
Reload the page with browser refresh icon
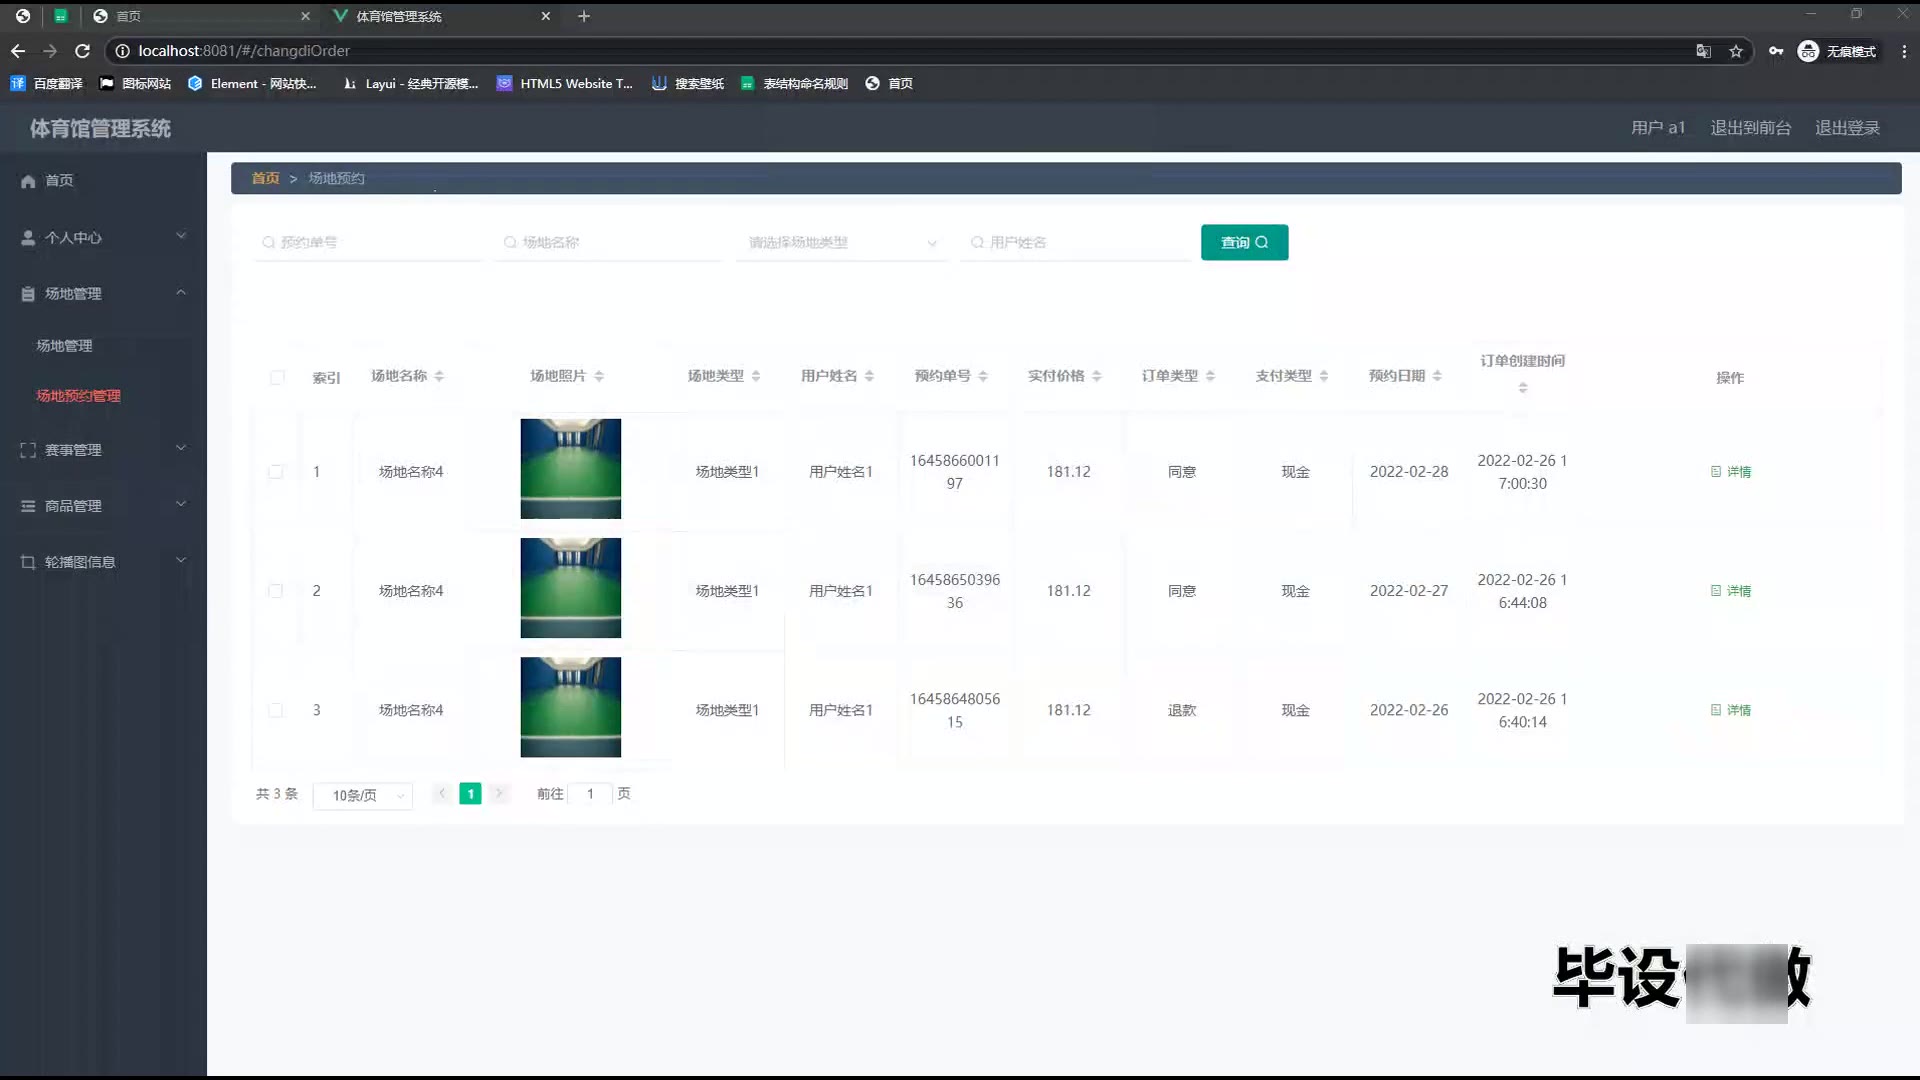[x=83, y=51]
